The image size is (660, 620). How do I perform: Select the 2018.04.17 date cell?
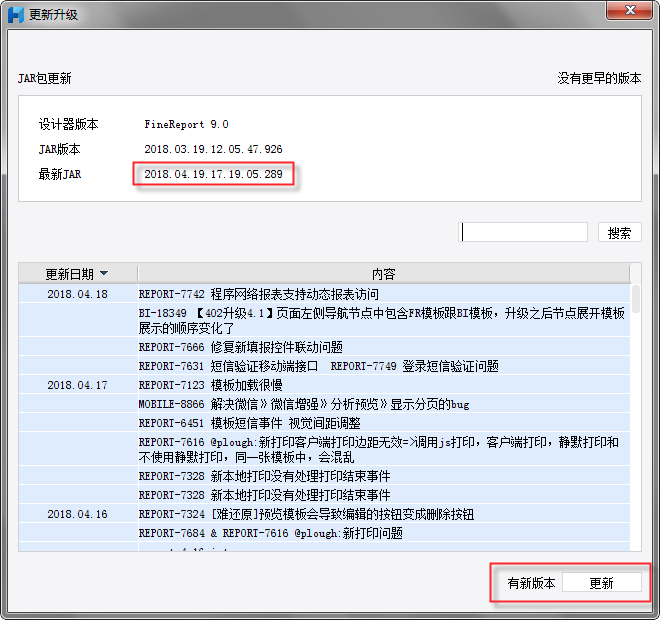(77, 385)
